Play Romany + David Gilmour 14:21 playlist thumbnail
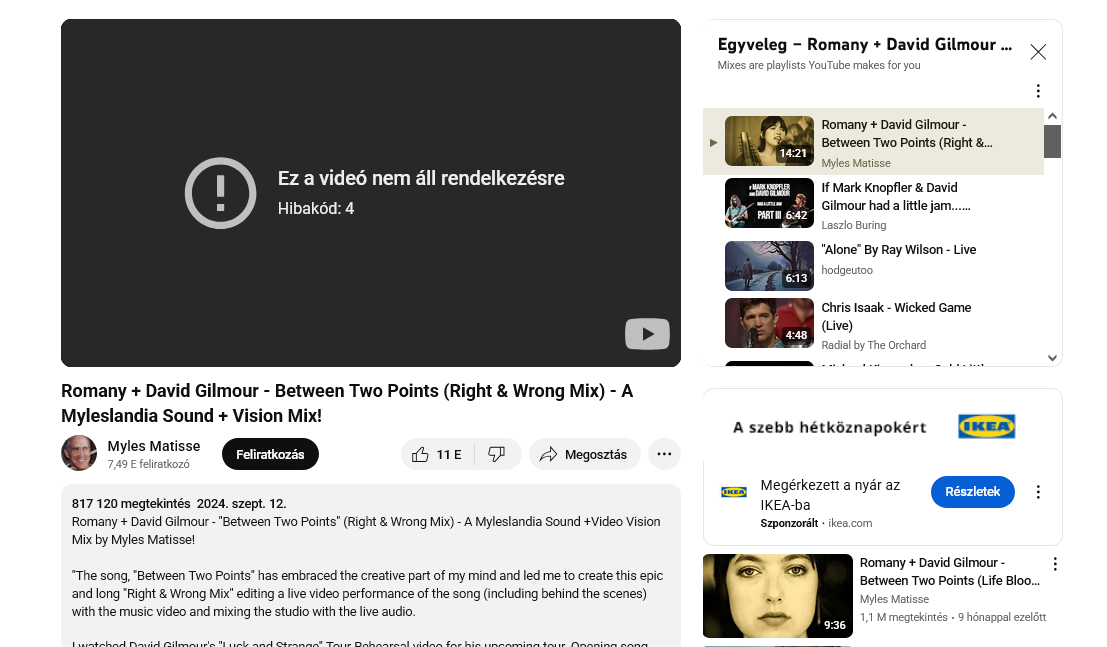The image size is (1107, 647). (769, 141)
